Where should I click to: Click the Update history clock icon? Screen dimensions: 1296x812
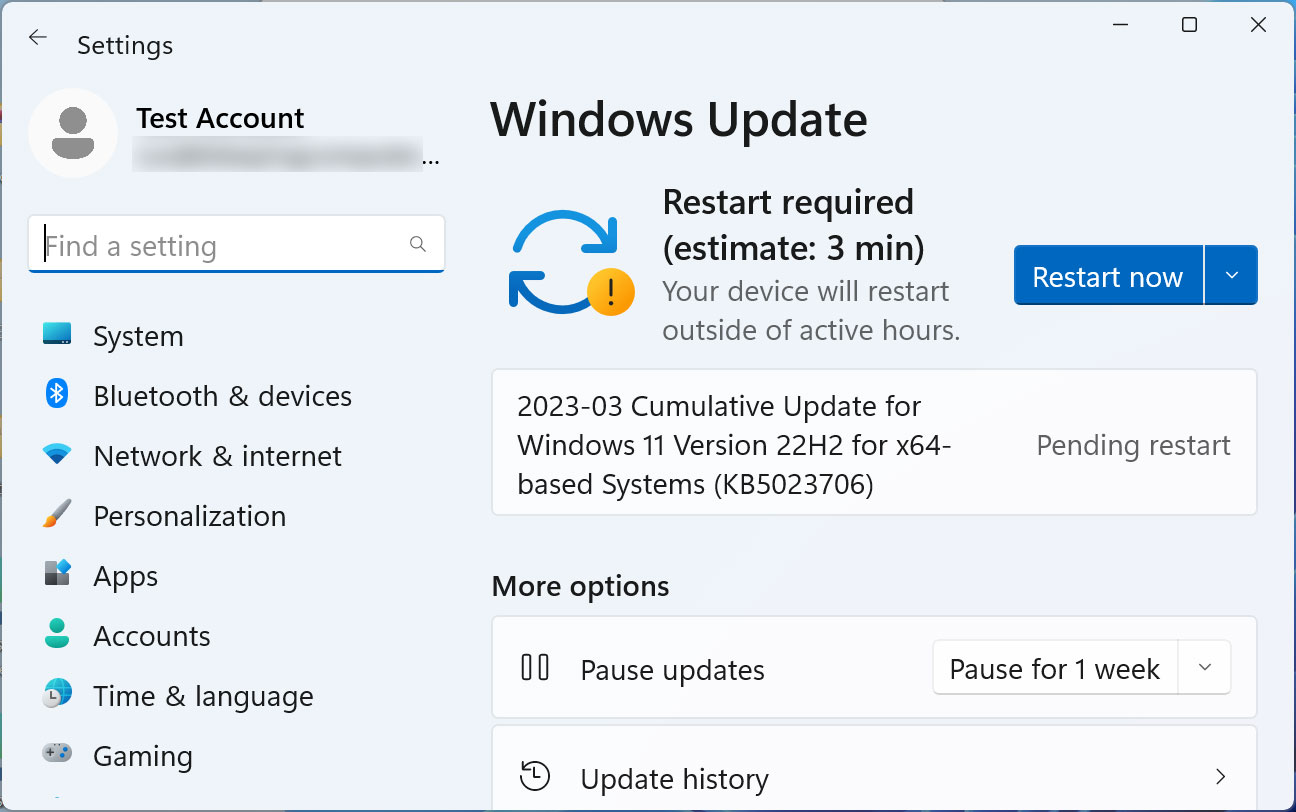535,777
